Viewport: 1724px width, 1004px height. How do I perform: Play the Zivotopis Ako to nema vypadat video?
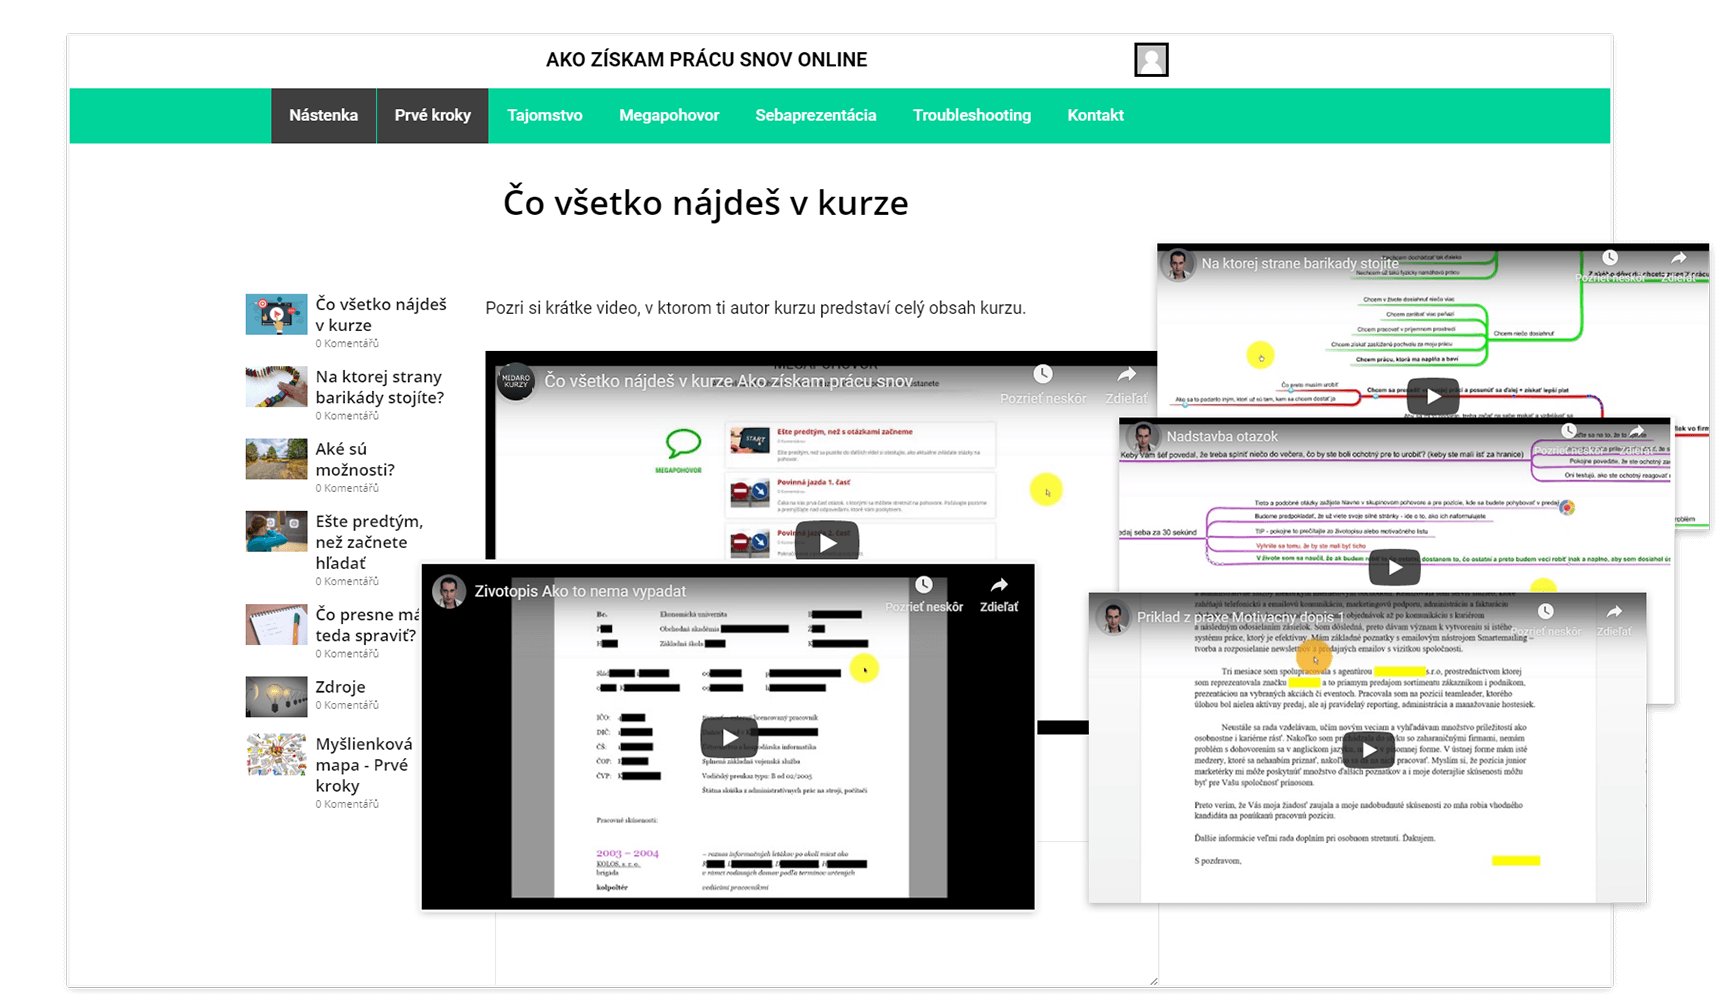[x=730, y=738]
